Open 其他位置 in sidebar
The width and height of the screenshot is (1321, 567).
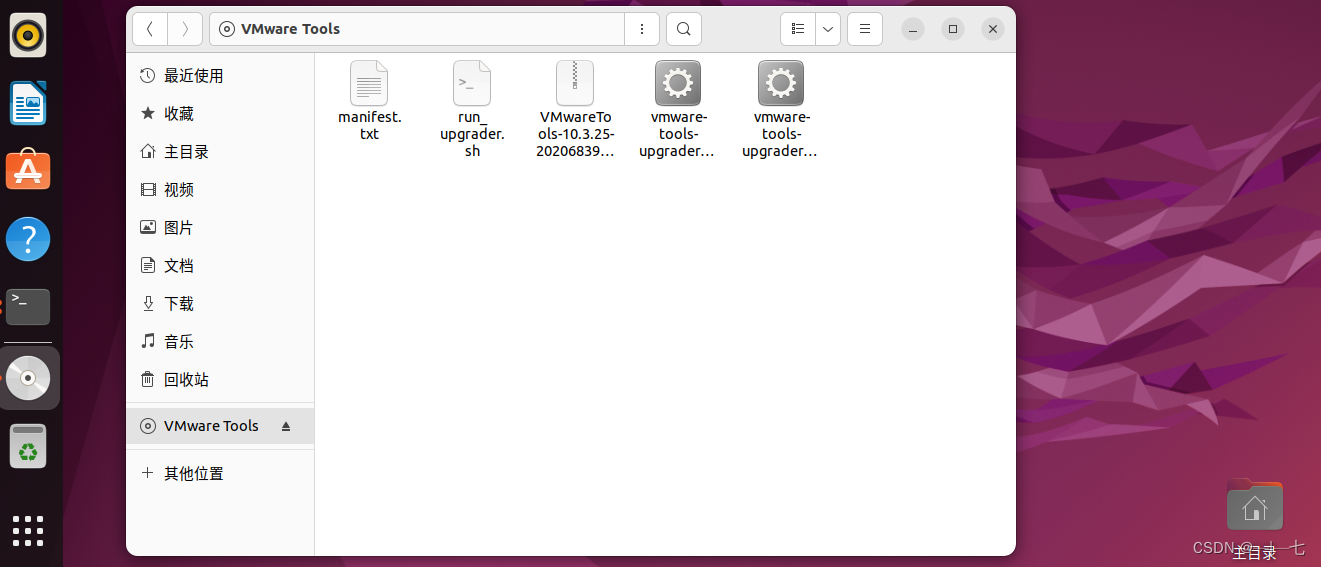[x=220, y=474]
